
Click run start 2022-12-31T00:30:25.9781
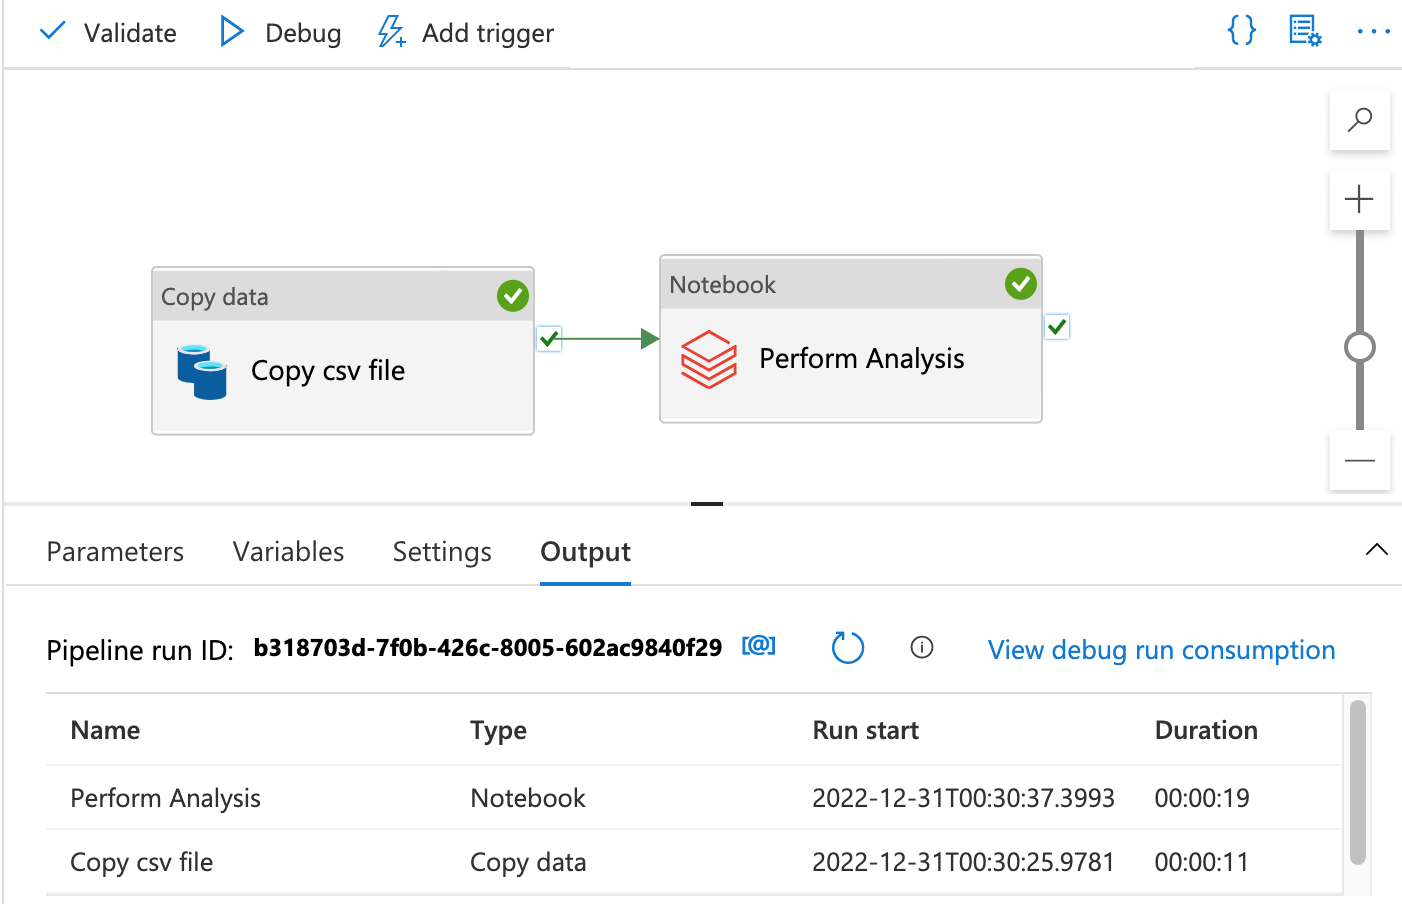click(963, 862)
